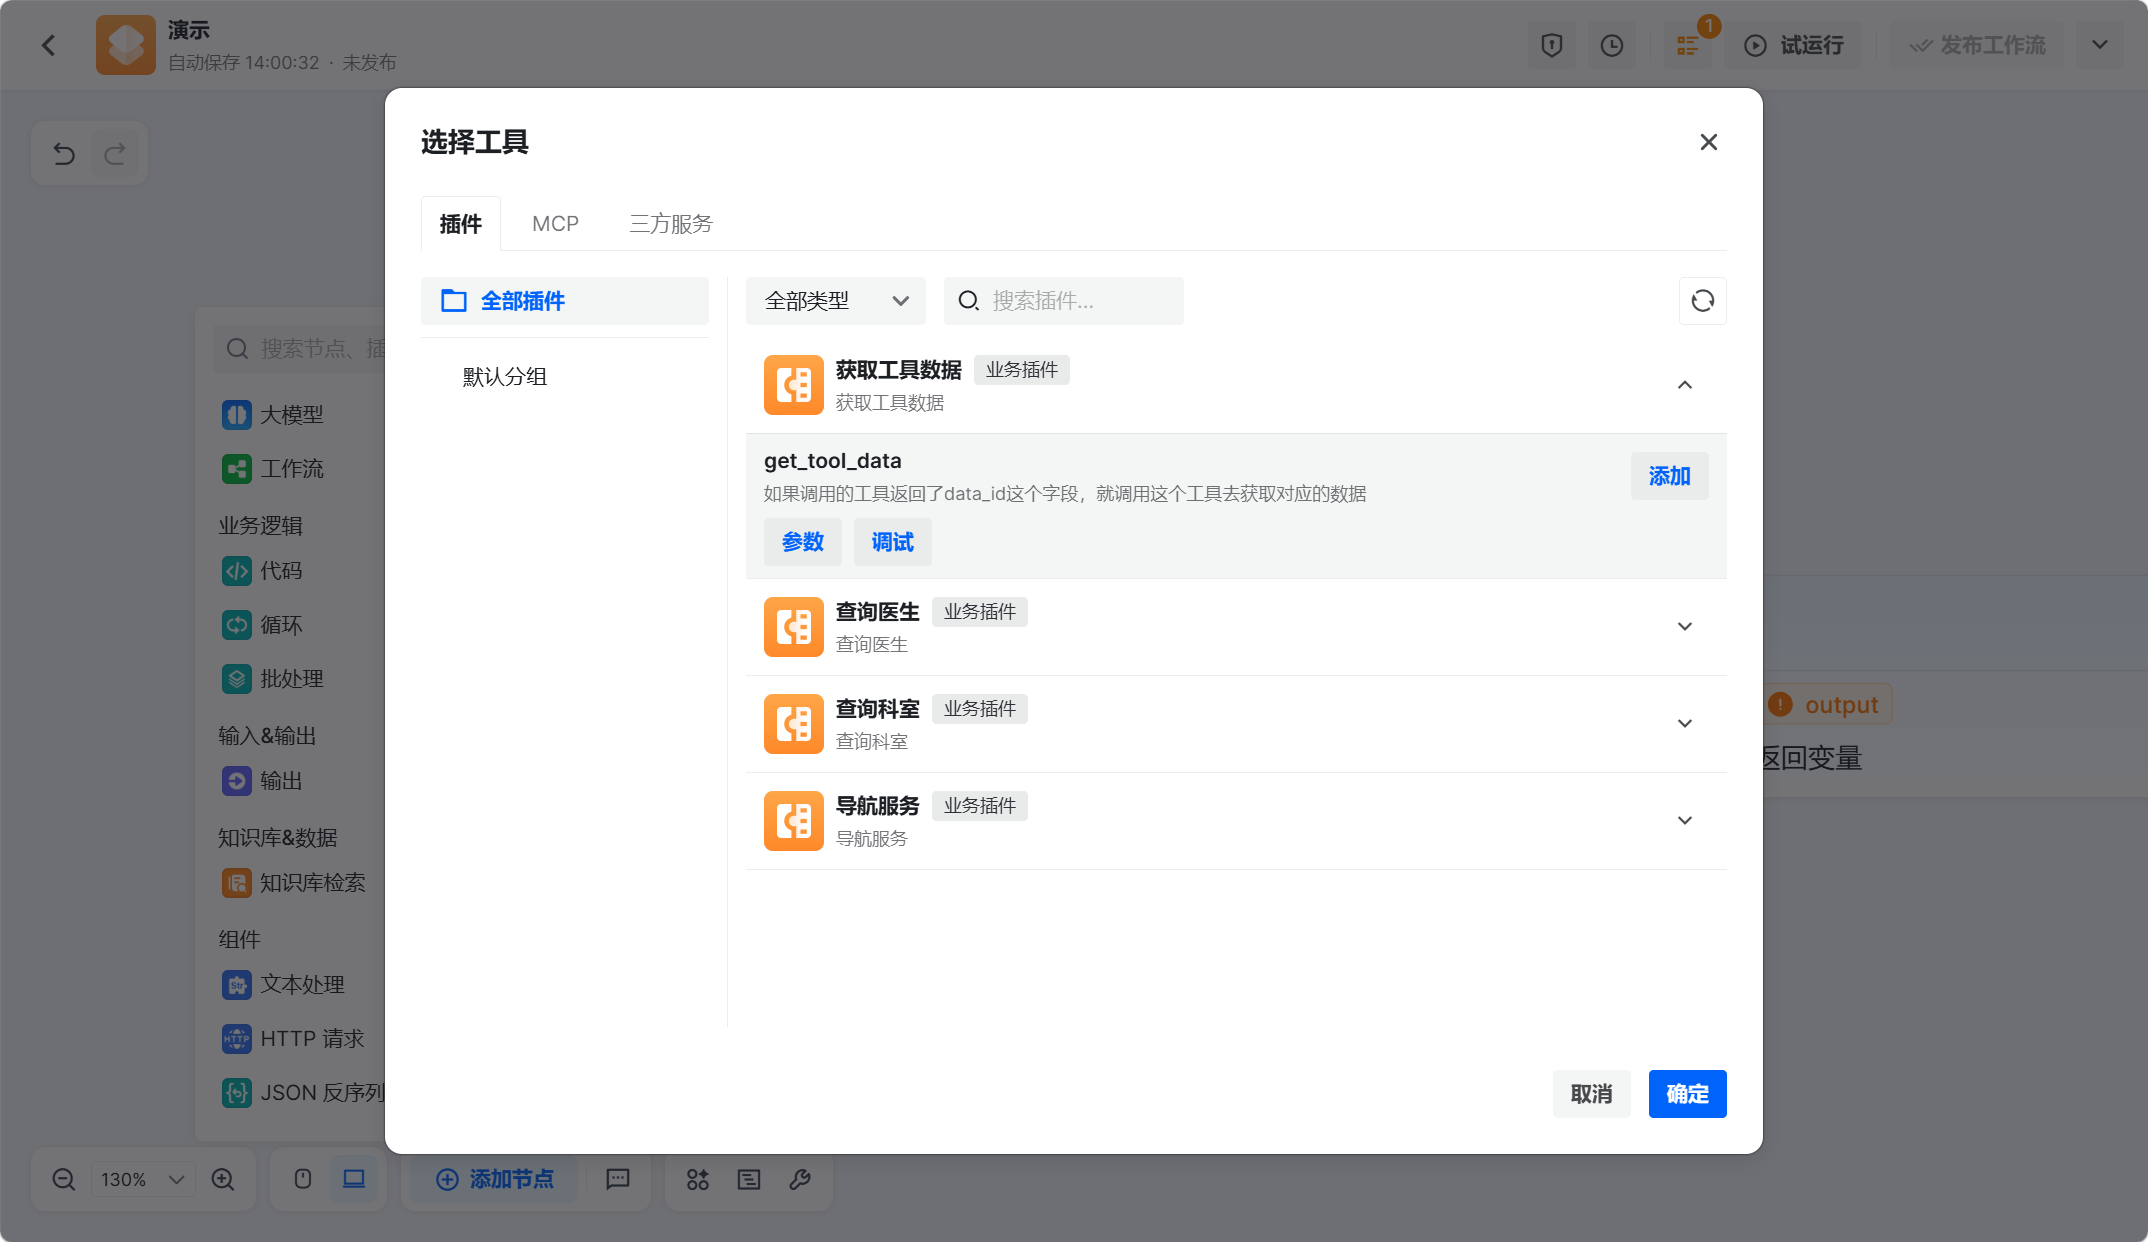2148x1242 pixels.
Task: Select the JSON 反序列化 node
Action: point(303,1093)
